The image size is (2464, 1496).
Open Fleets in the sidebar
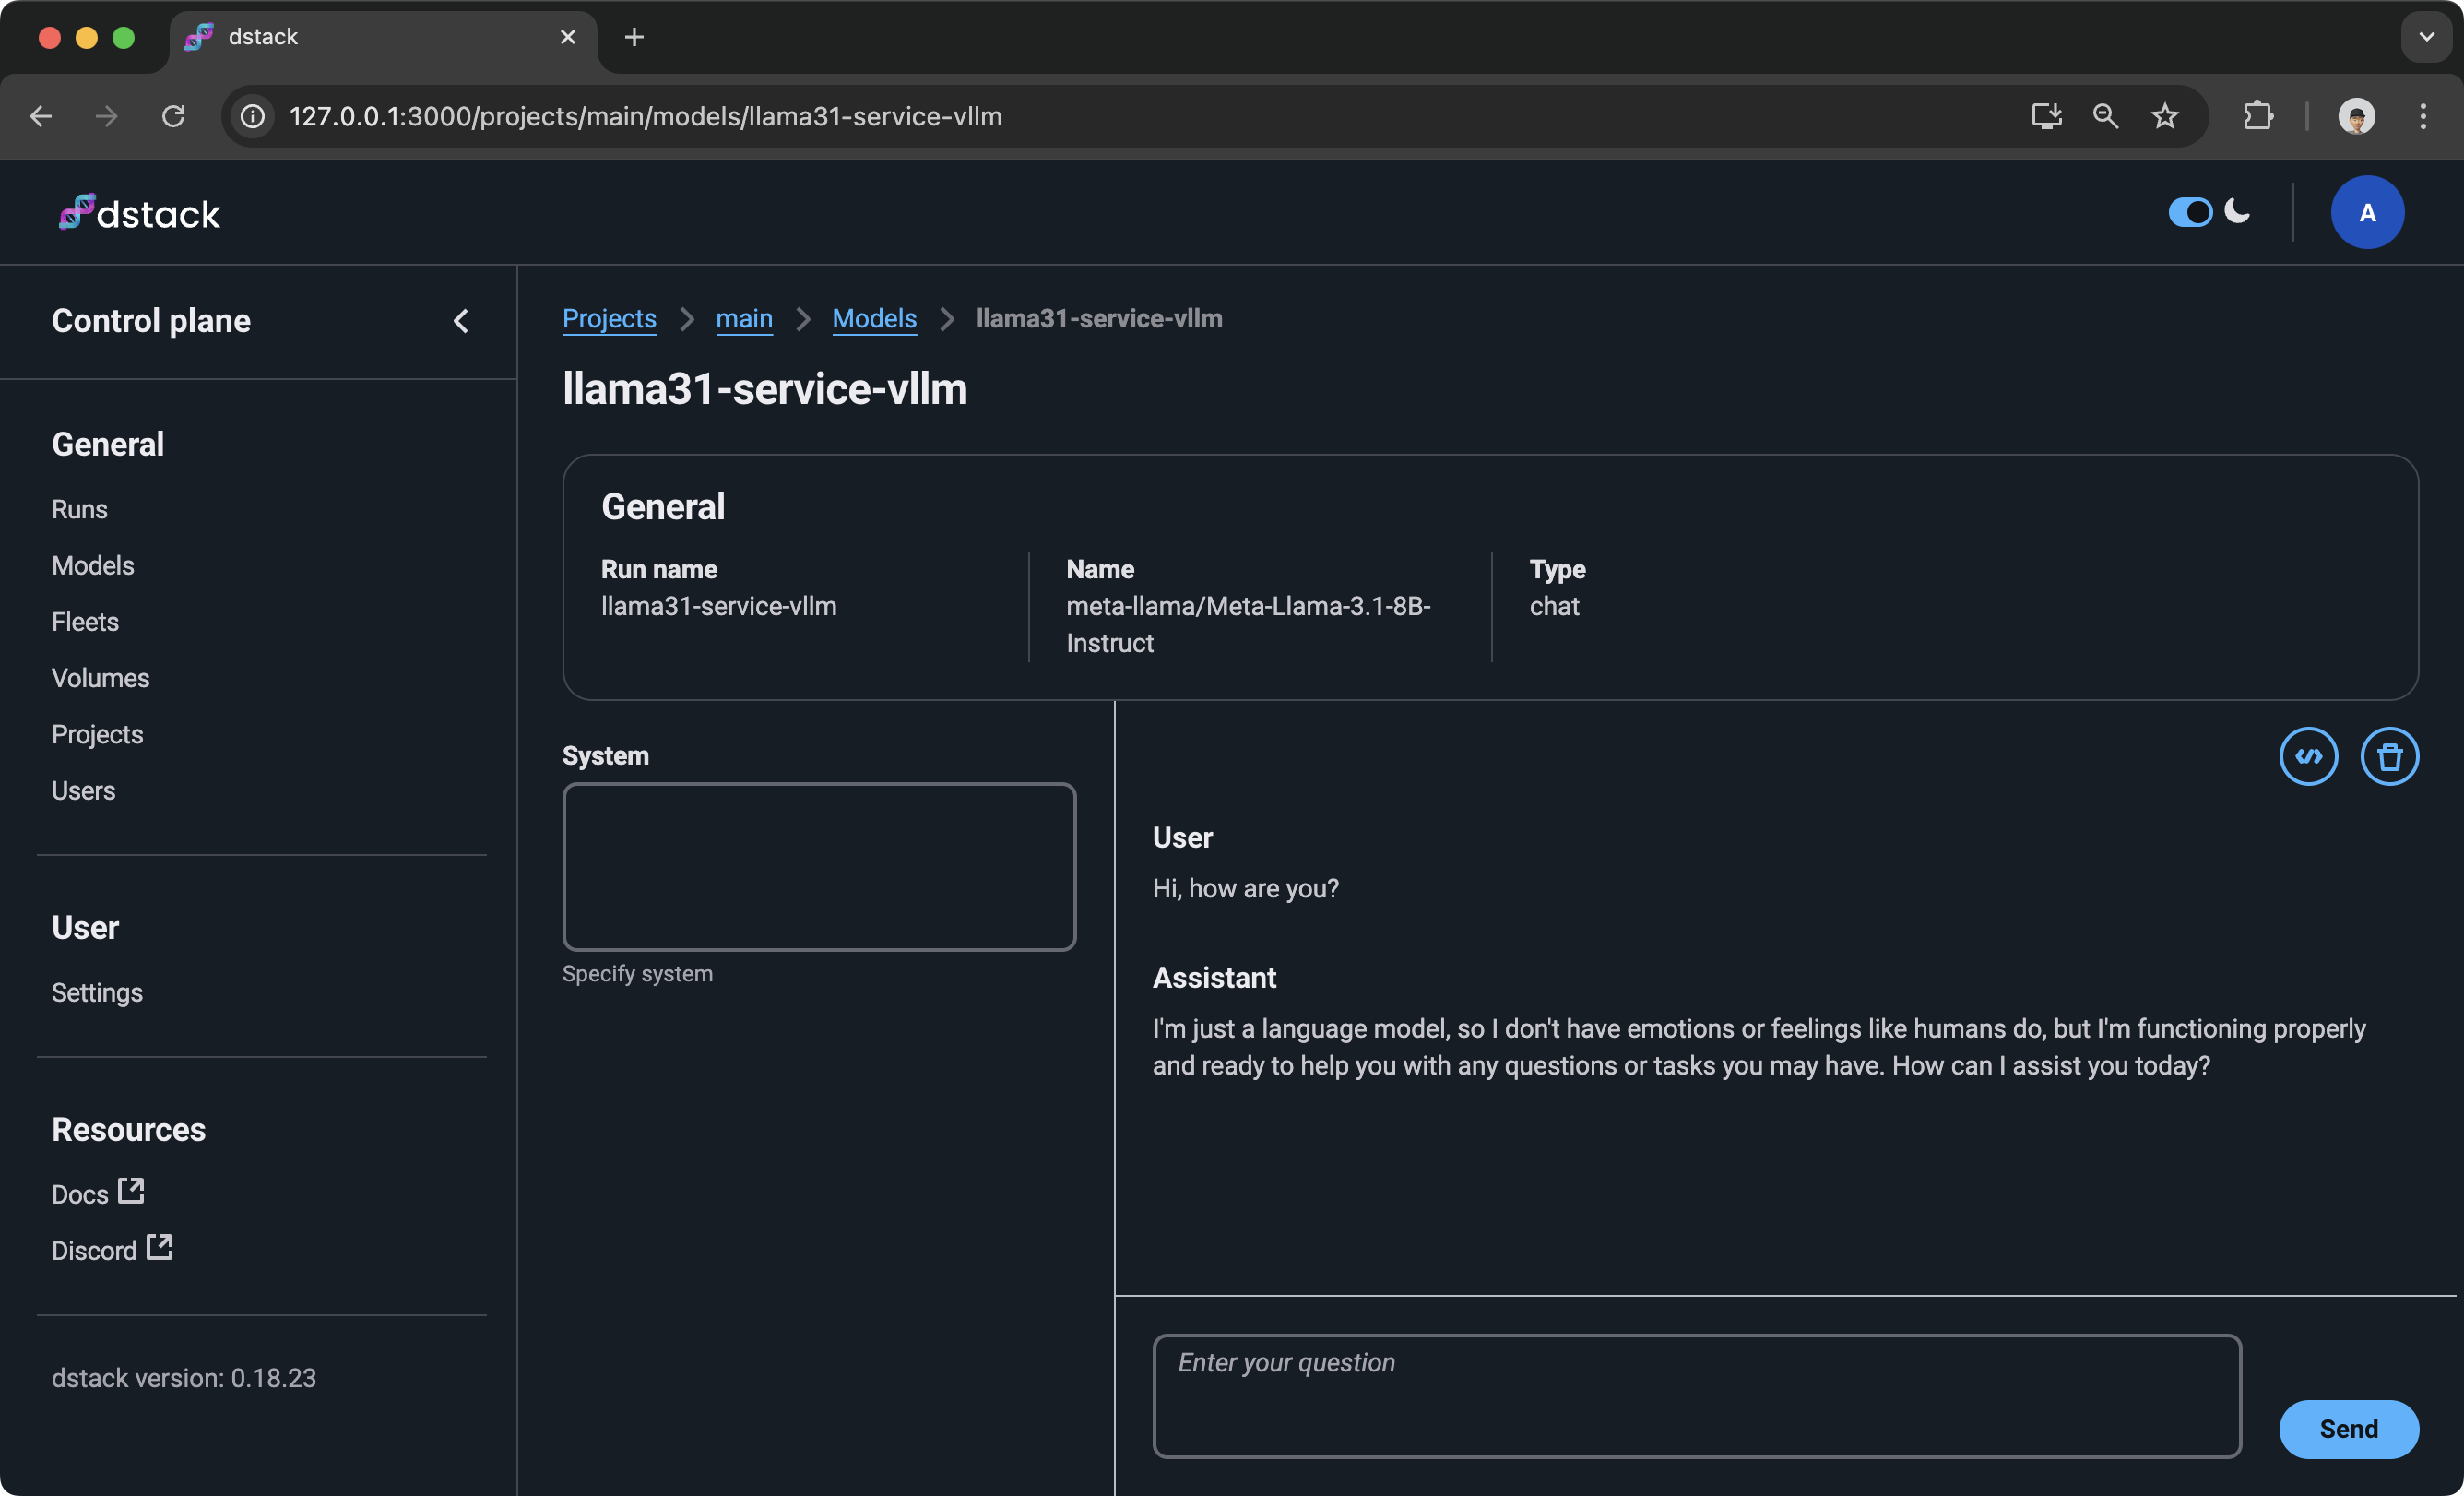(x=85, y=621)
